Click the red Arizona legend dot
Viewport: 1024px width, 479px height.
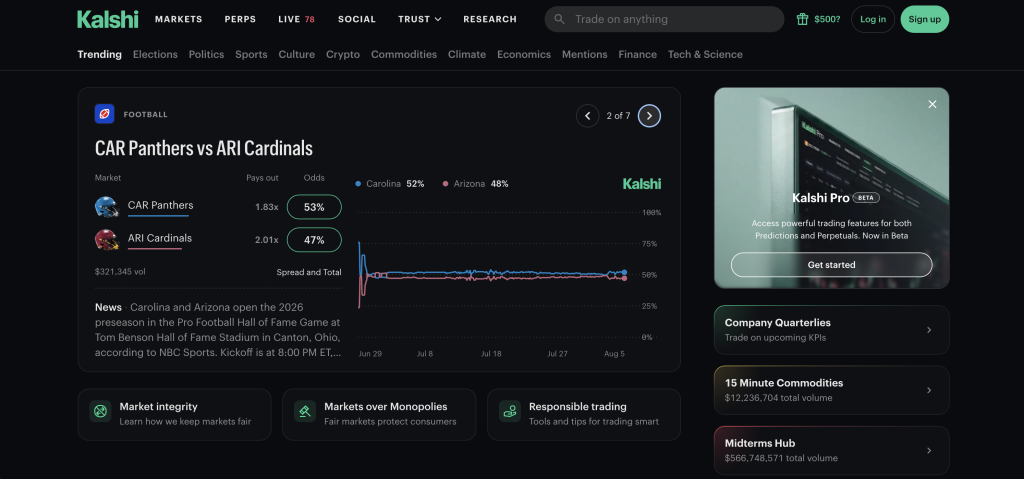pos(445,184)
